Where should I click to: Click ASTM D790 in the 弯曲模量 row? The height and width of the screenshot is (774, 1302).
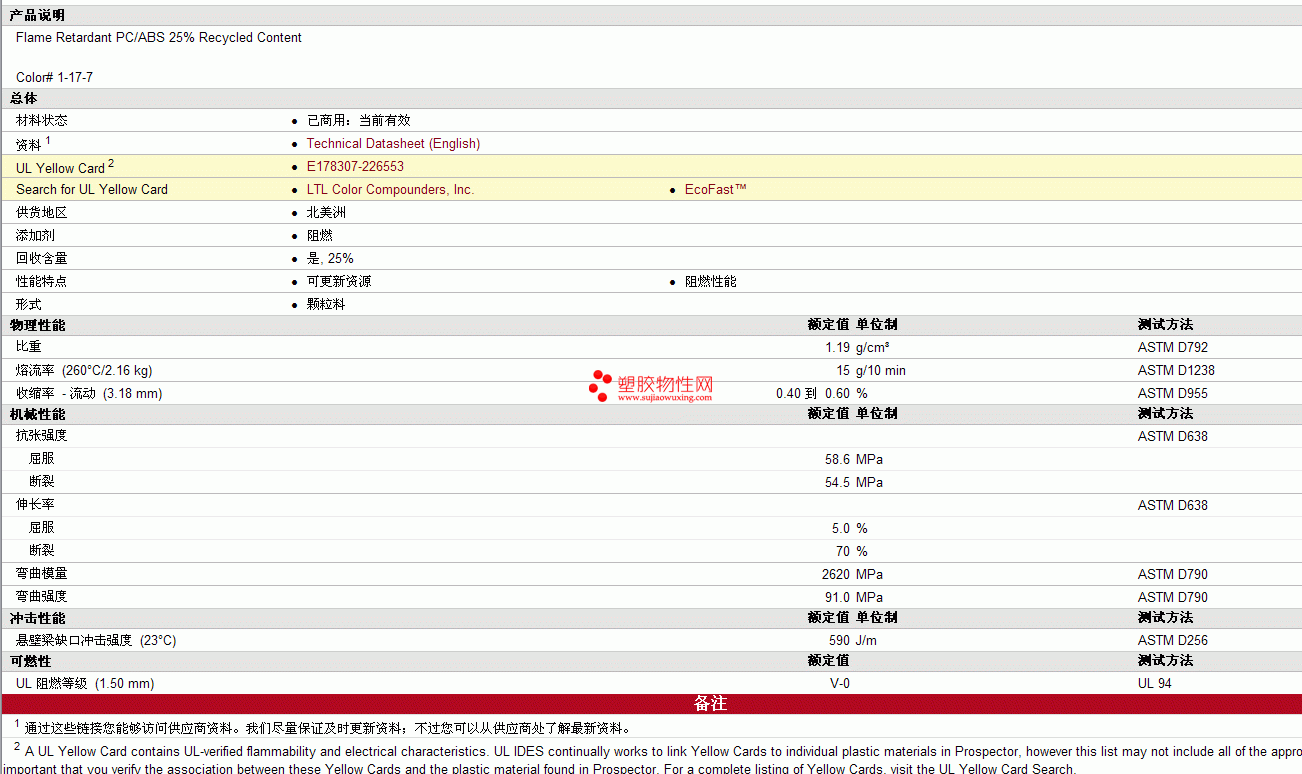coord(1173,575)
